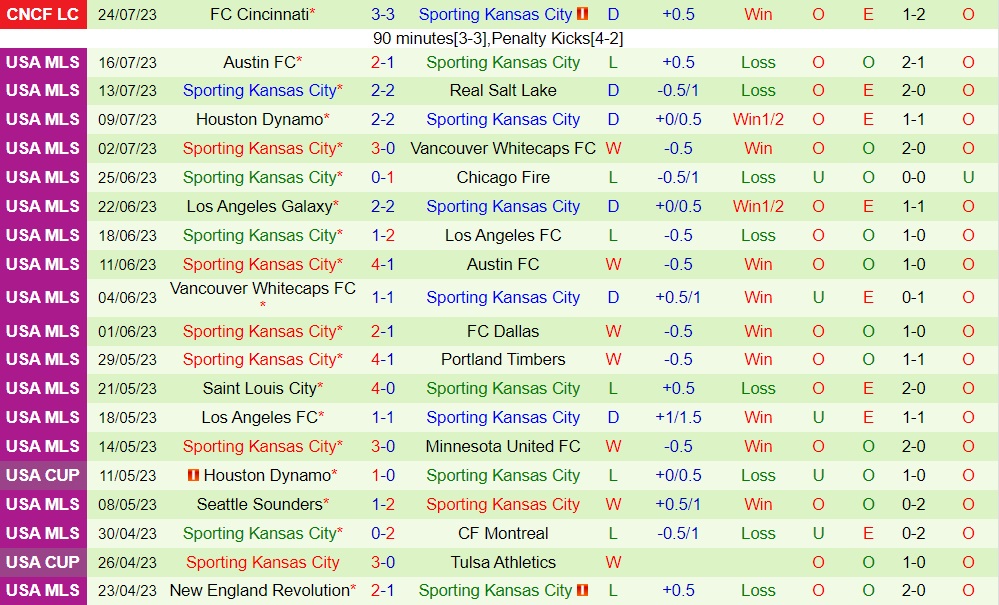This screenshot has height=605, width=999.
Task: Click USA CUP label in Tulsa Athletics row
Action: pos(42,562)
